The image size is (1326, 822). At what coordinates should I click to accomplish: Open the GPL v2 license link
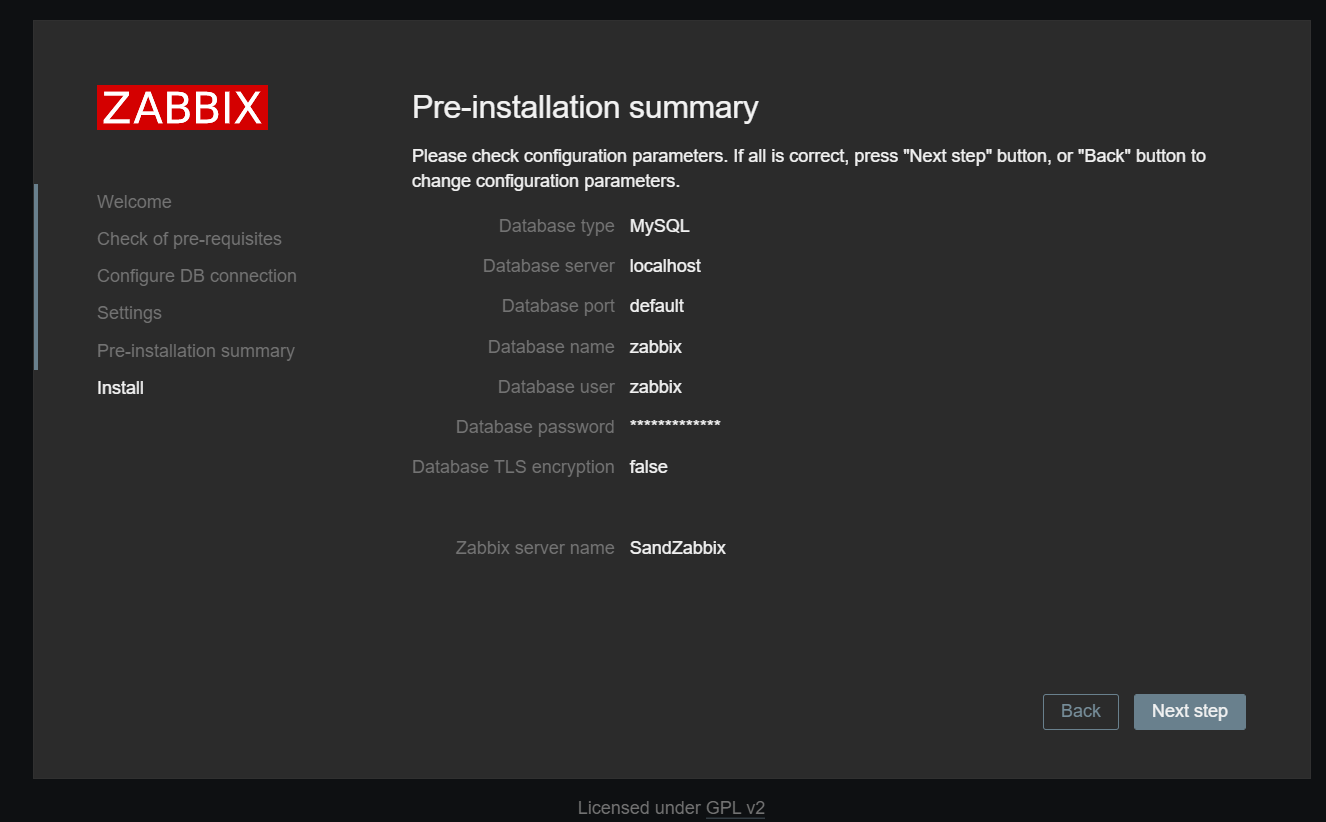735,808
